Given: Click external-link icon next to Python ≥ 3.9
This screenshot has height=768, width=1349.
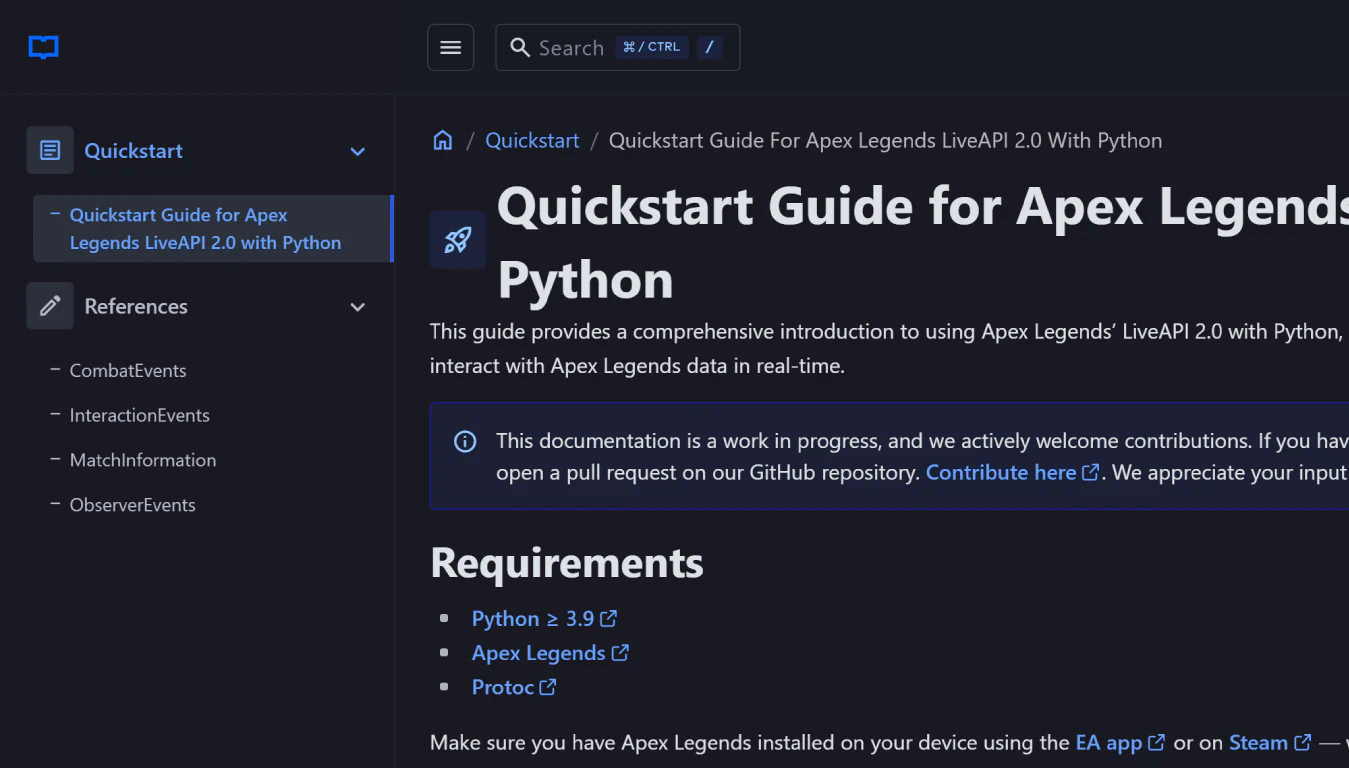Looking at the screenshot, I should point(608,619).
